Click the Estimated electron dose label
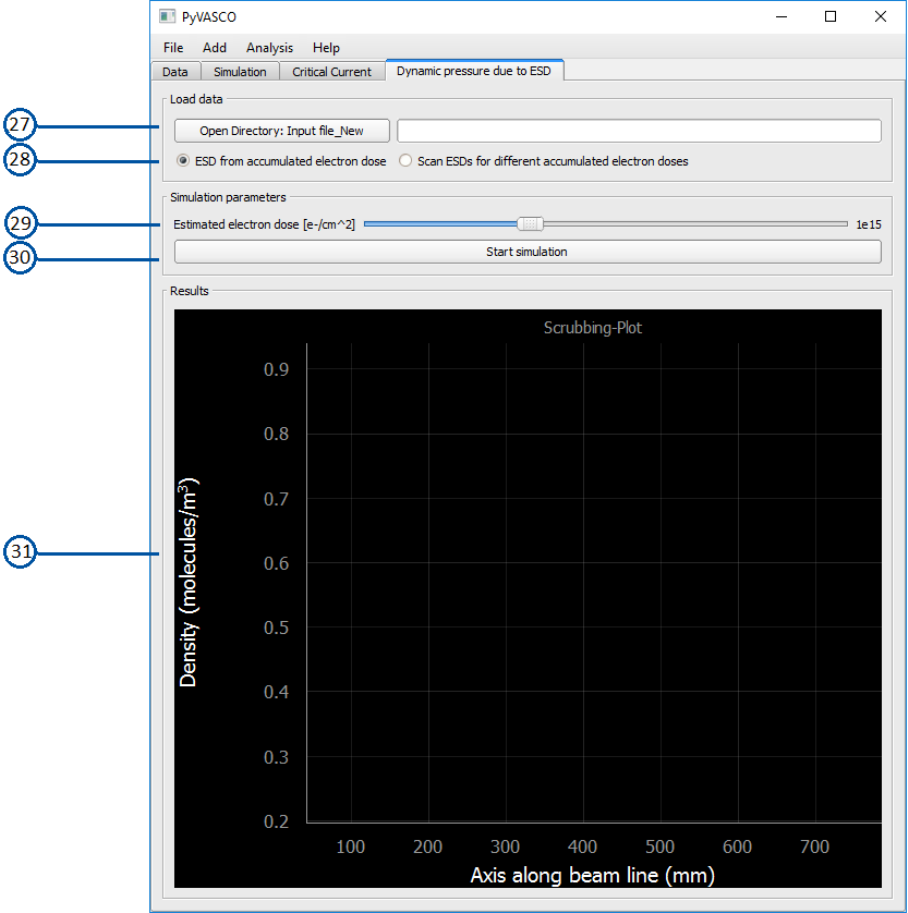Viewport: 908px width, 913px height. 264,225
